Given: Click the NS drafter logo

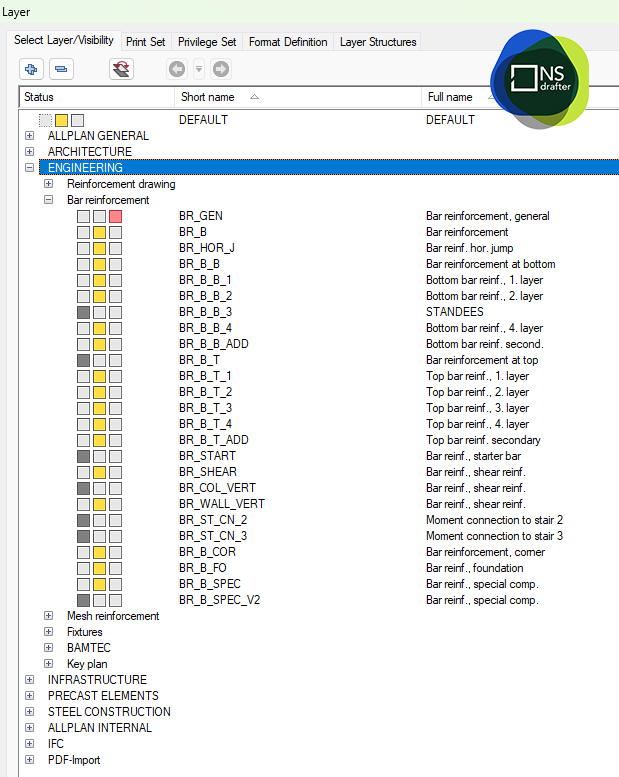Looking at the screenshot, I should 540,80.
